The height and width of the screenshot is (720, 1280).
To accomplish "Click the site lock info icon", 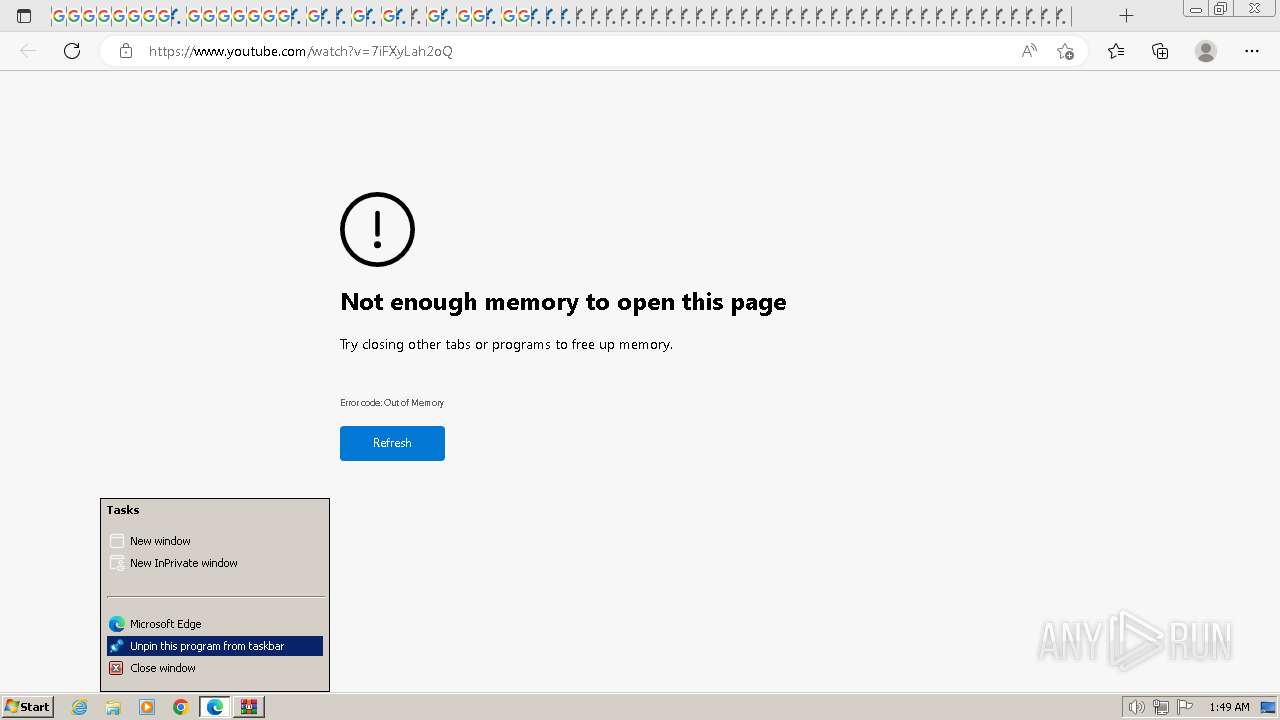I will [x=126, y=51].
